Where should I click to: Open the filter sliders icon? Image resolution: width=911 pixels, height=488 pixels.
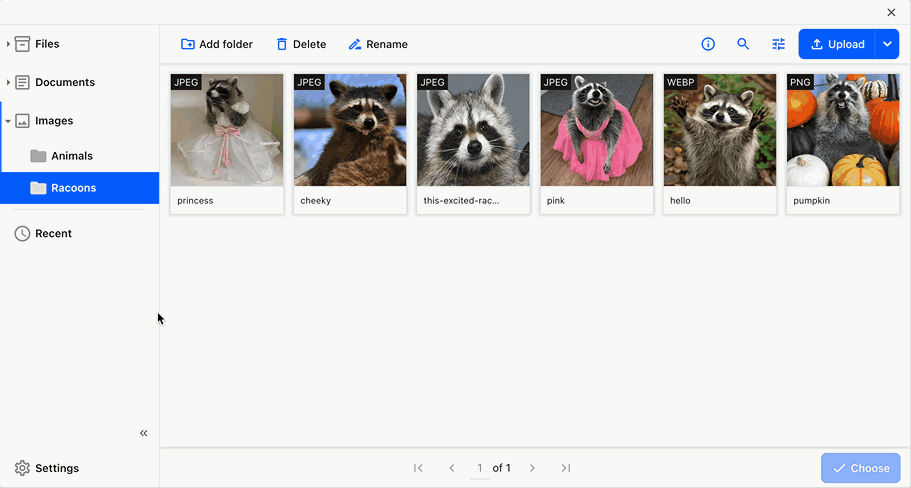click(x=778, y=44)
